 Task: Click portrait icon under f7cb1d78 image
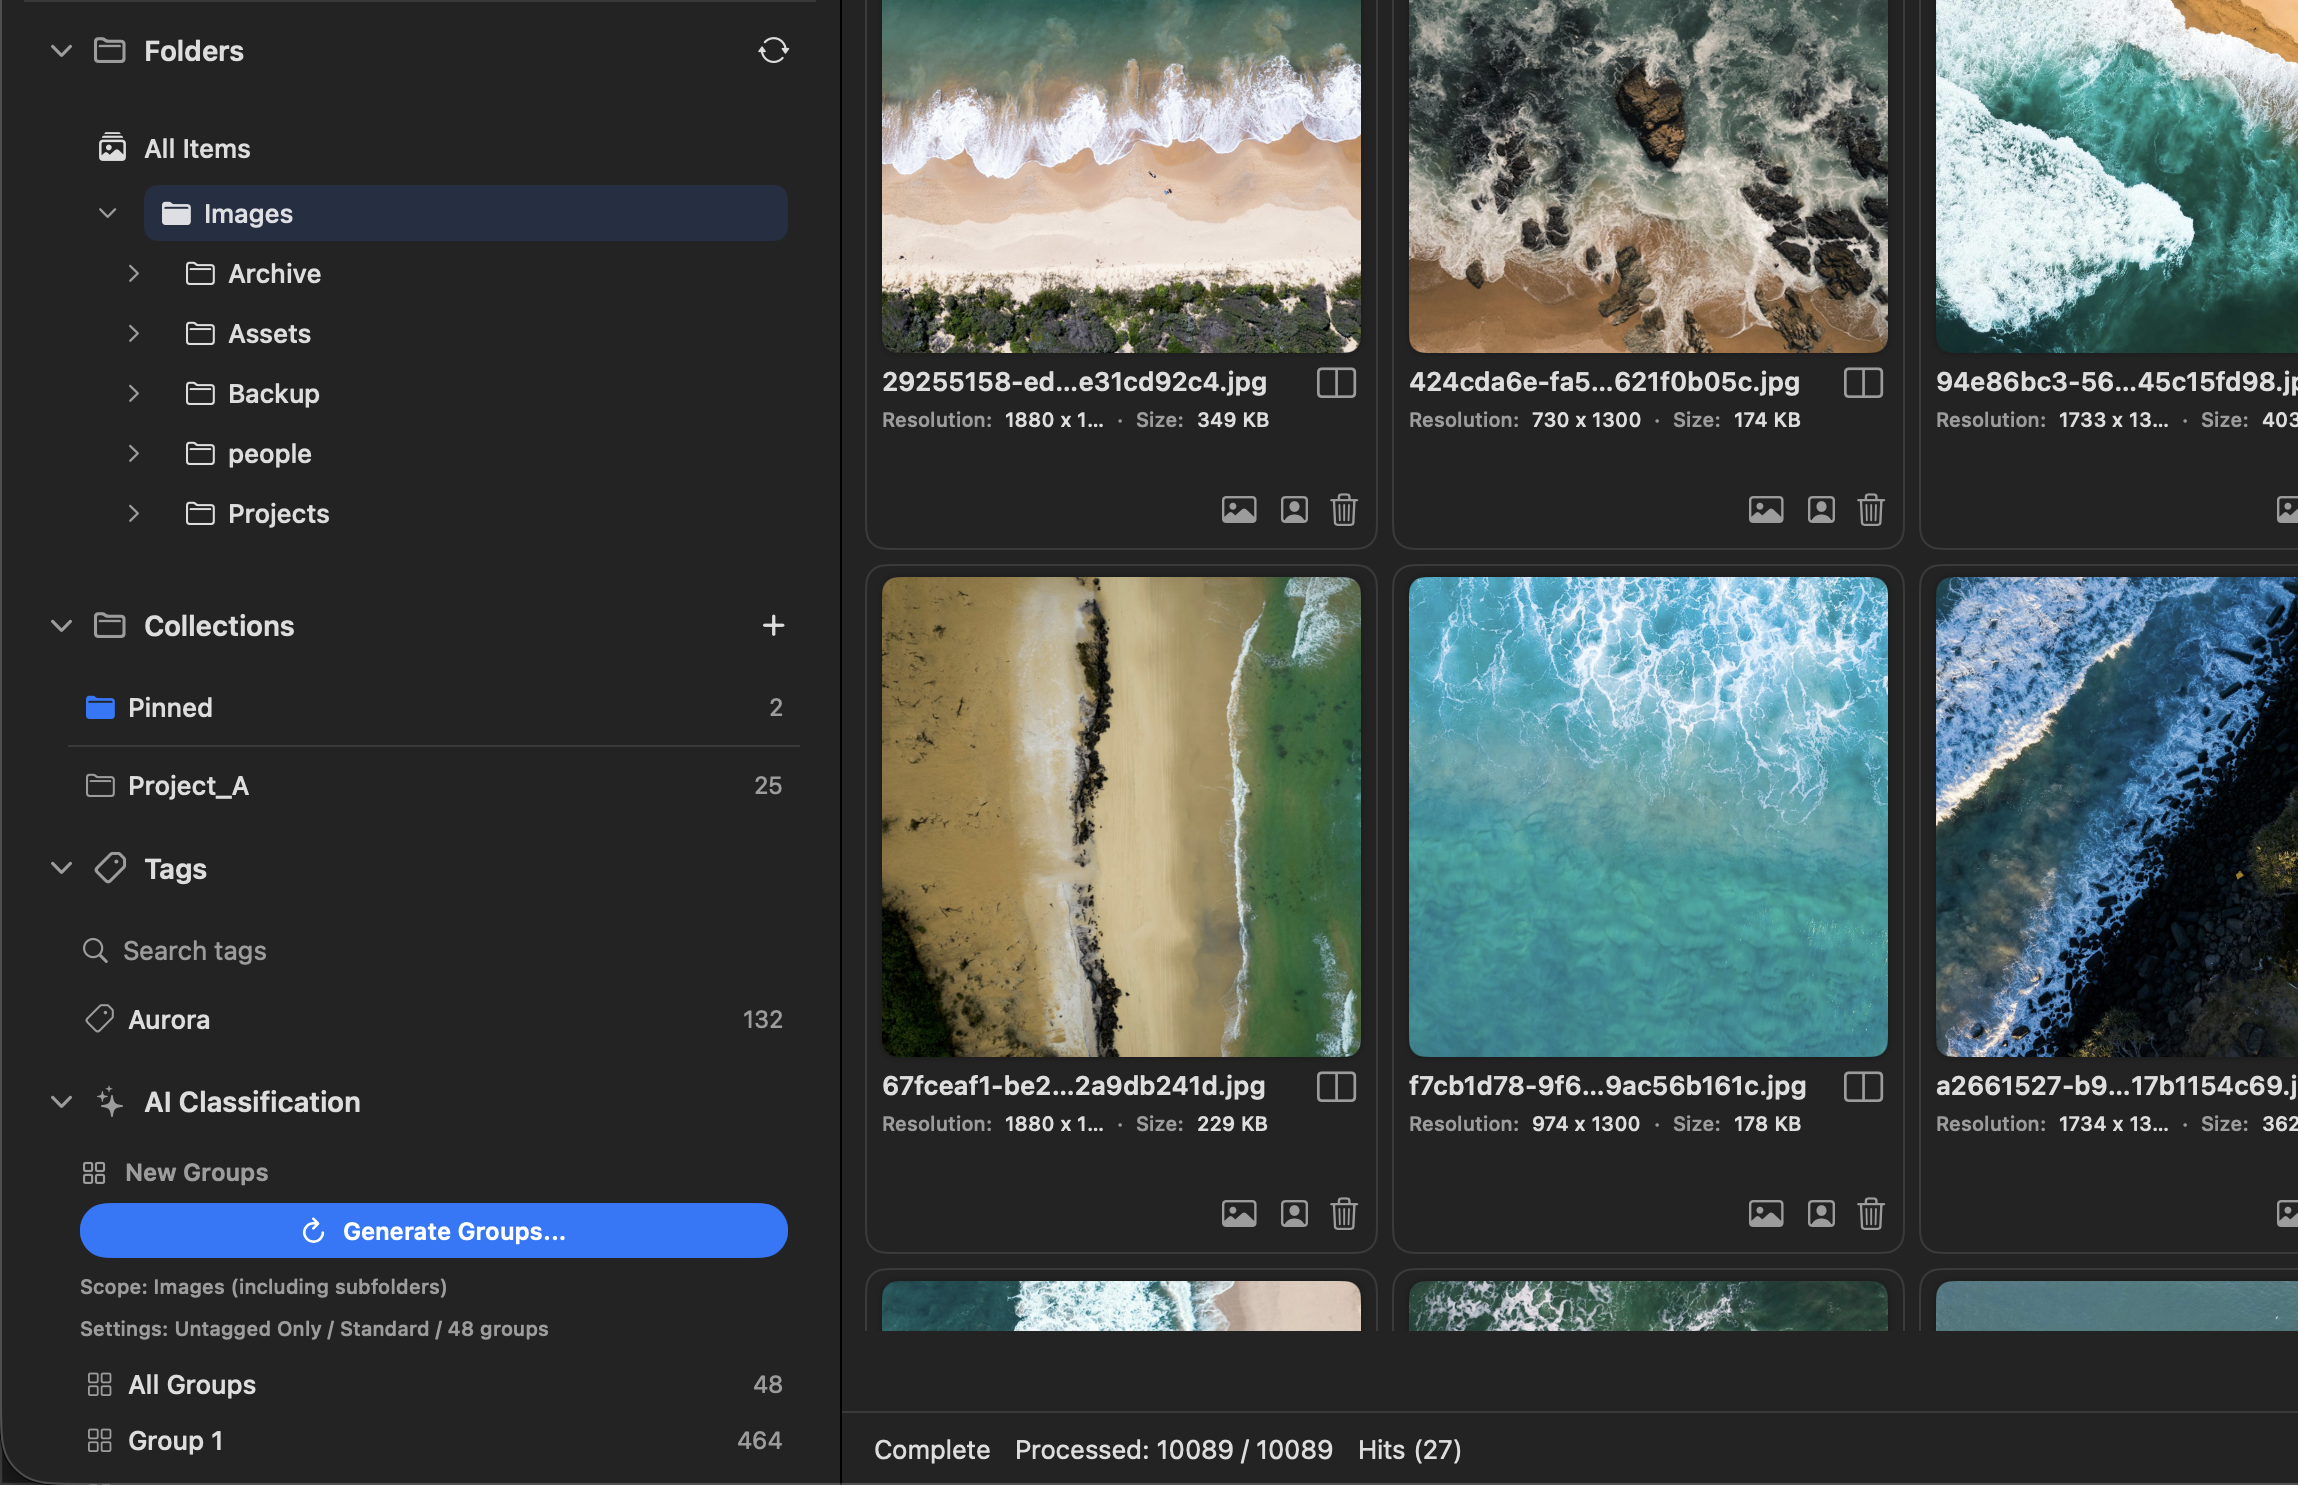pos(1821,1214)
